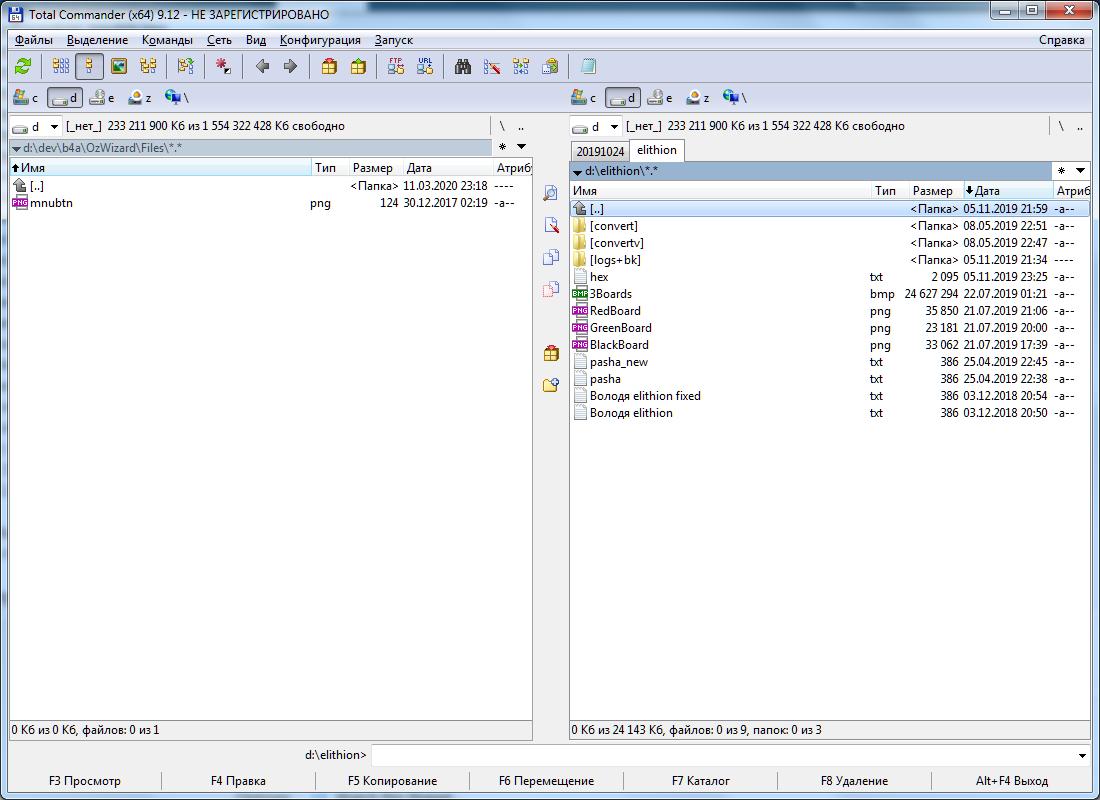This screenshot has height=800, width=1100.
Task: Enable thumbnail view via picture icon
Action: pyautogui.click(x=119, y=67)
